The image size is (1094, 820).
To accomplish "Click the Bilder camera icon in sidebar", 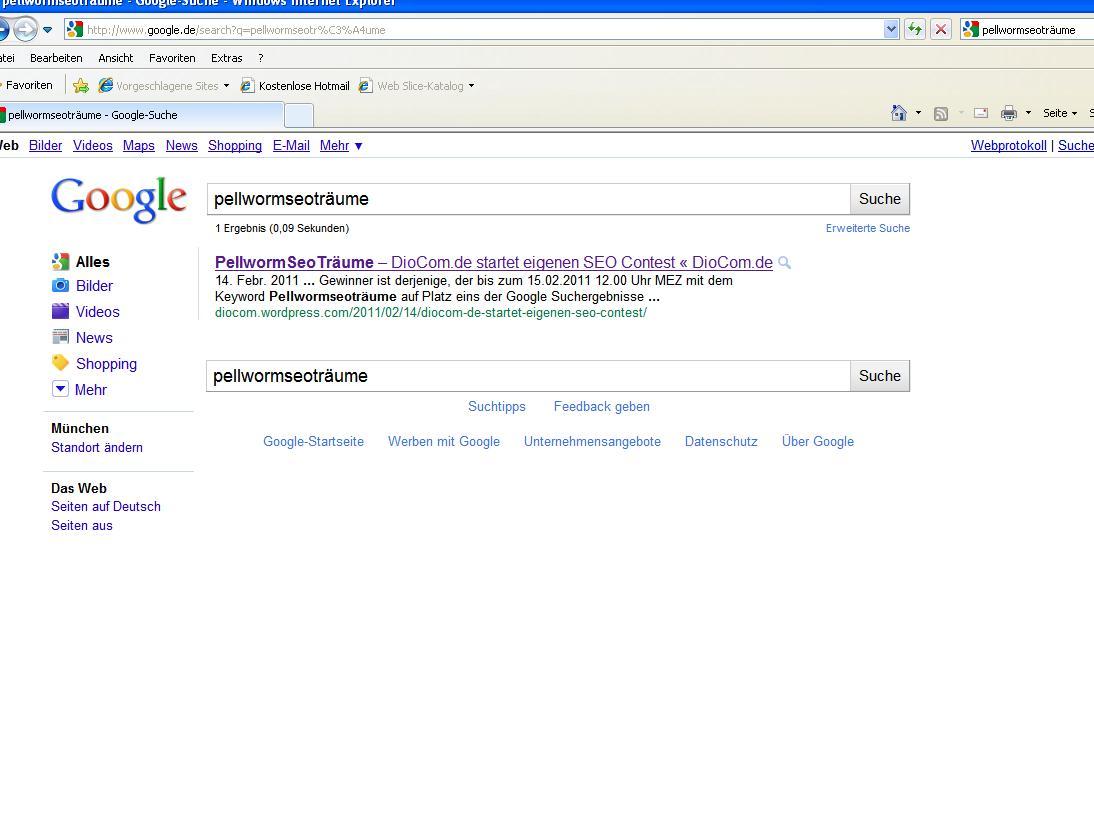I will (x=61, y=285).
